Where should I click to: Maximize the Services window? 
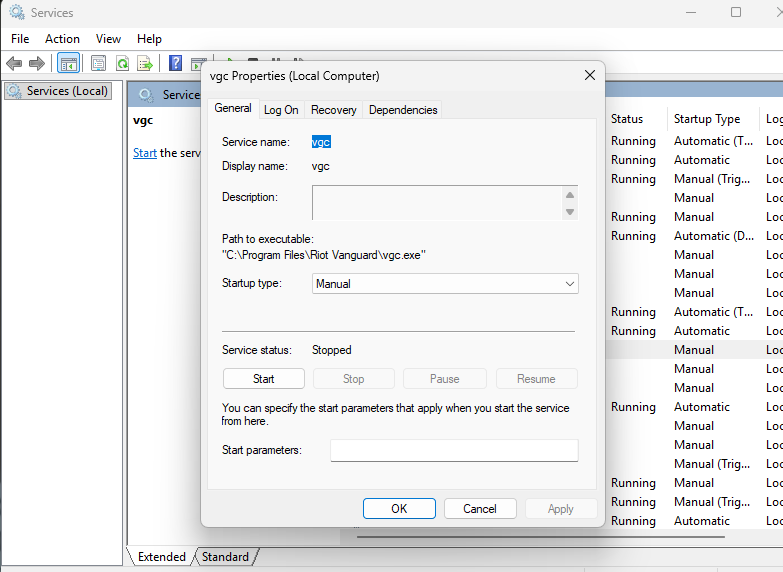[x=736, y=12]
